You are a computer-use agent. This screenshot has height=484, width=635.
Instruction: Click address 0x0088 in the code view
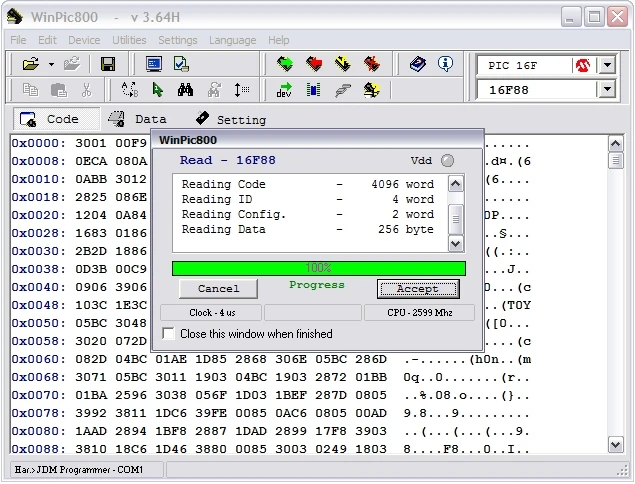(38, 449)
